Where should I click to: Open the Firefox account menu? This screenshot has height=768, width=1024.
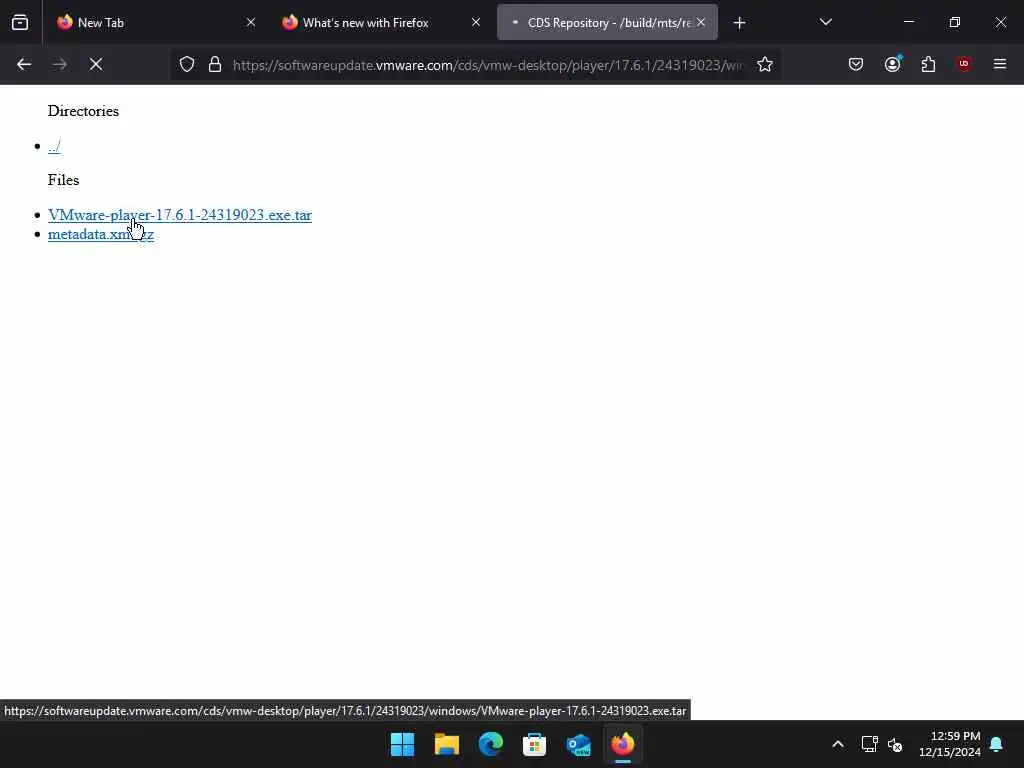(x=892, y=64)
